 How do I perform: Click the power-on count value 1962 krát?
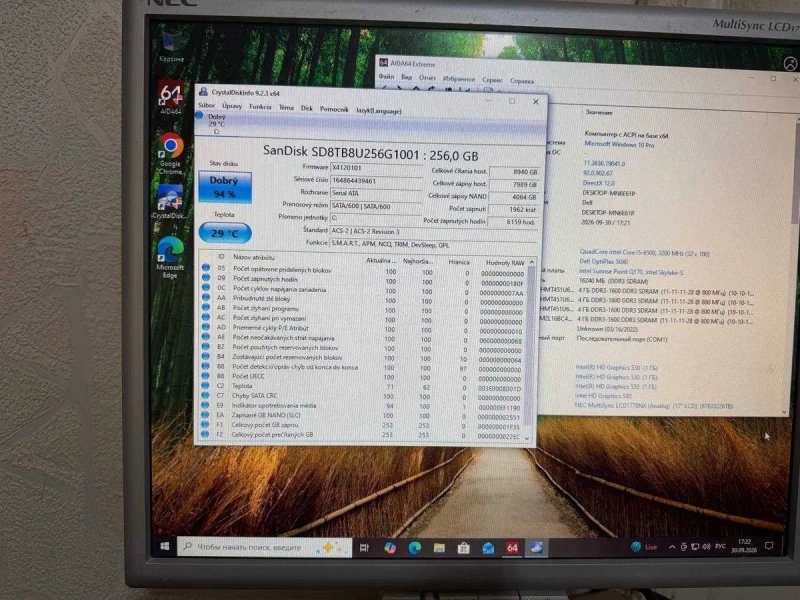tap(513, 209)
